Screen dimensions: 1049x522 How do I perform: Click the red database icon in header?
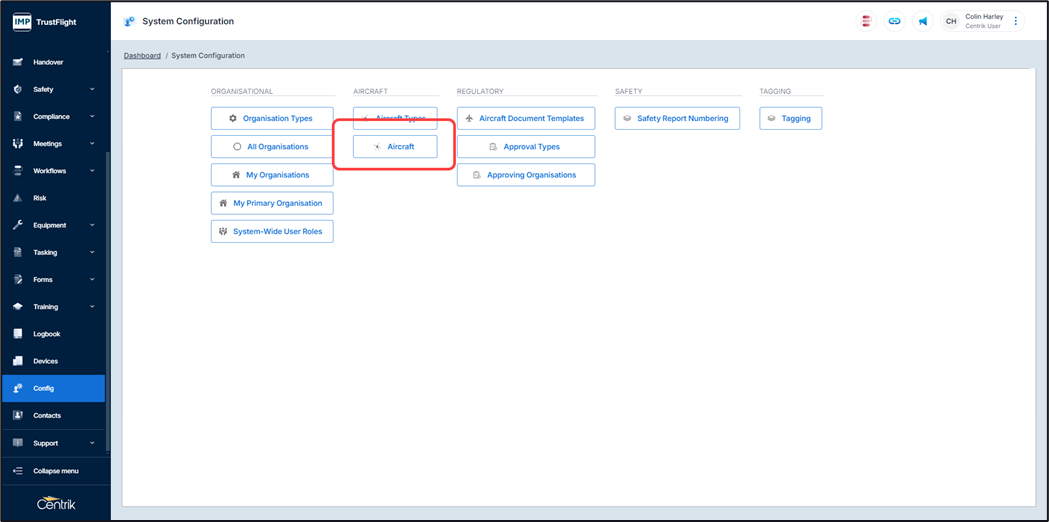(x=866, y=21)
